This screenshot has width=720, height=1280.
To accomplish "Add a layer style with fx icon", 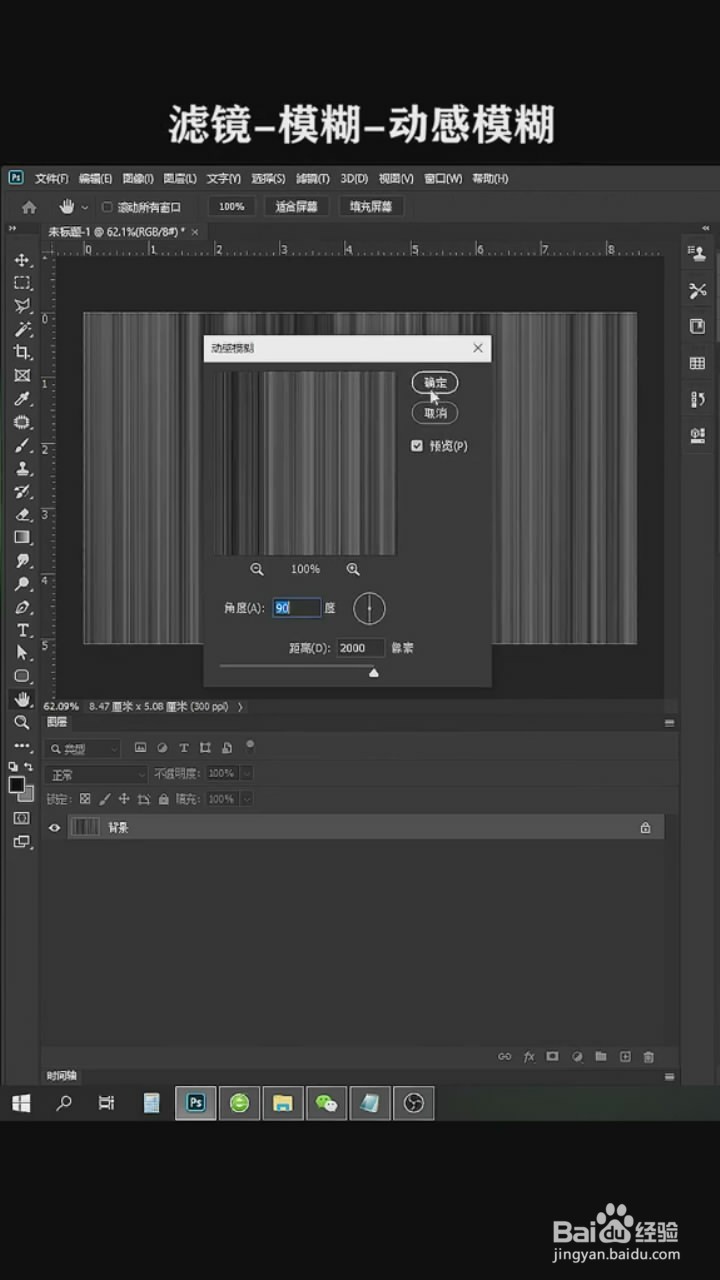I will (529, 1057).
